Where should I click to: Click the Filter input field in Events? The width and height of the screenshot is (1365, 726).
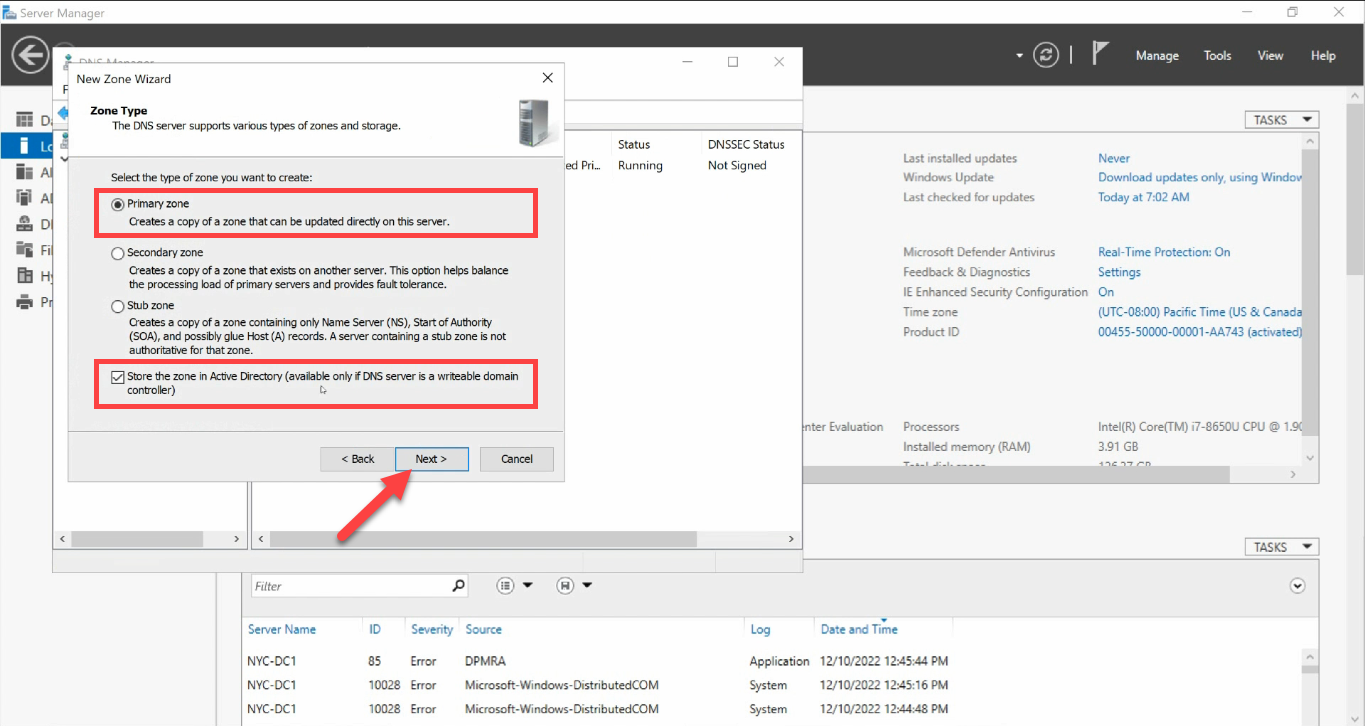click(x=349, y=586)
